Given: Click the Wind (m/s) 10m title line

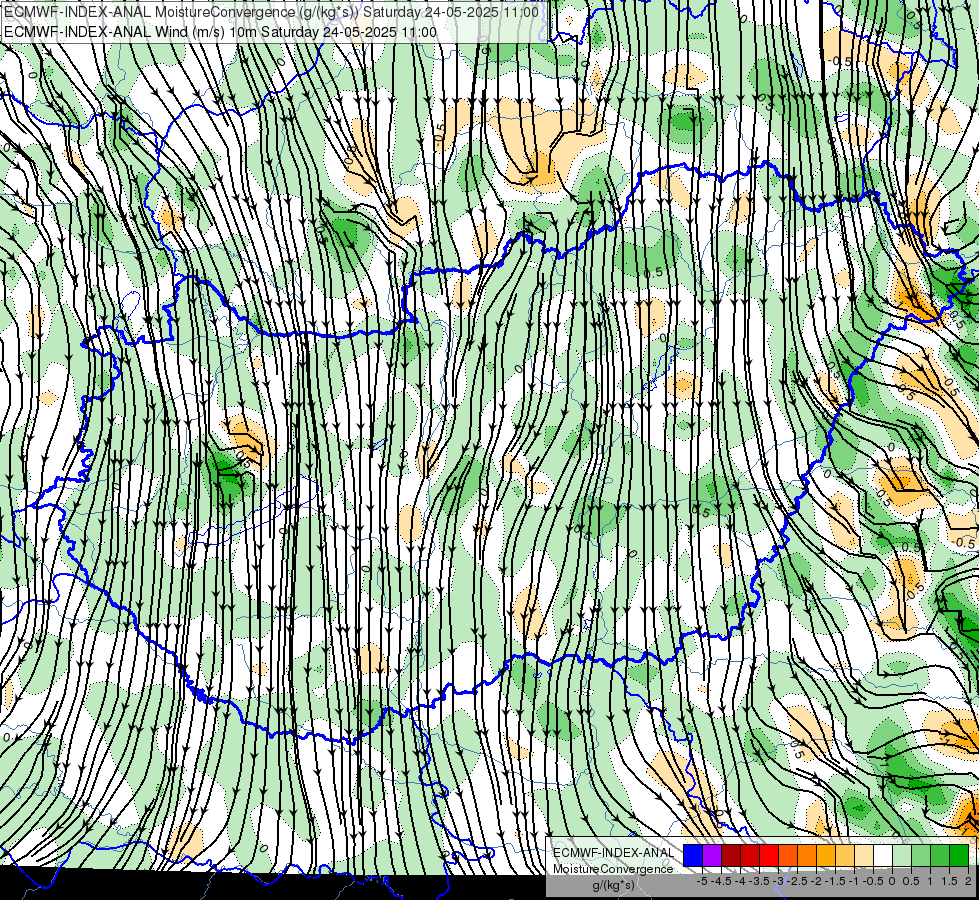Looking at the screenshot, I should pos(220,31).
